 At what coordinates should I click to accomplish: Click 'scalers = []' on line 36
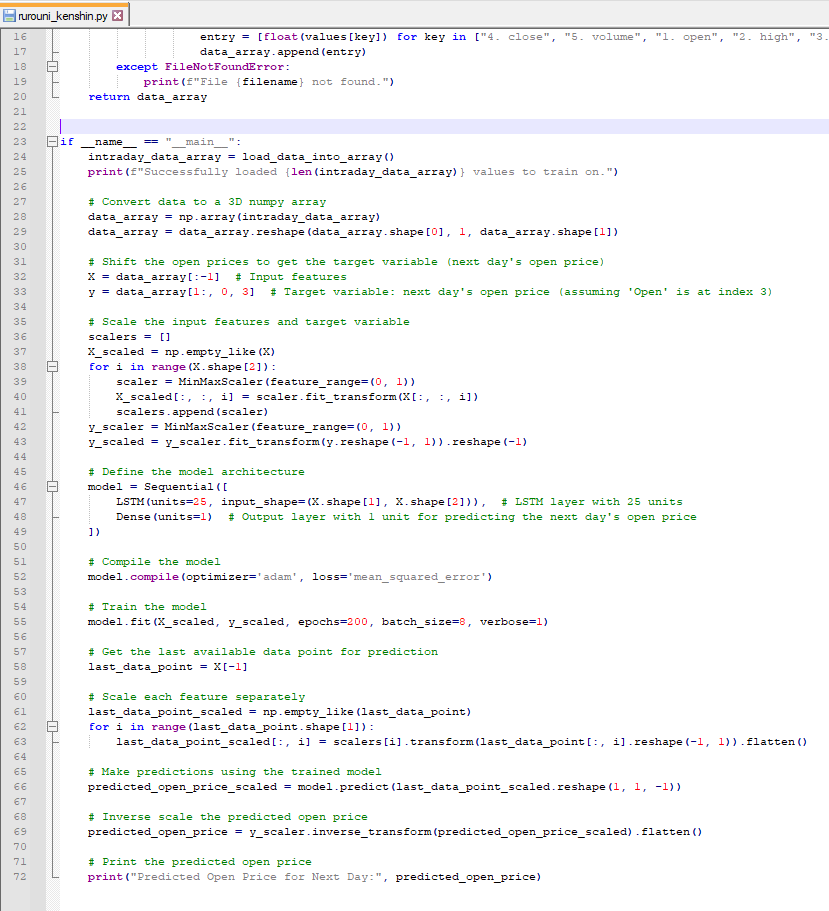tap(130, 337)
